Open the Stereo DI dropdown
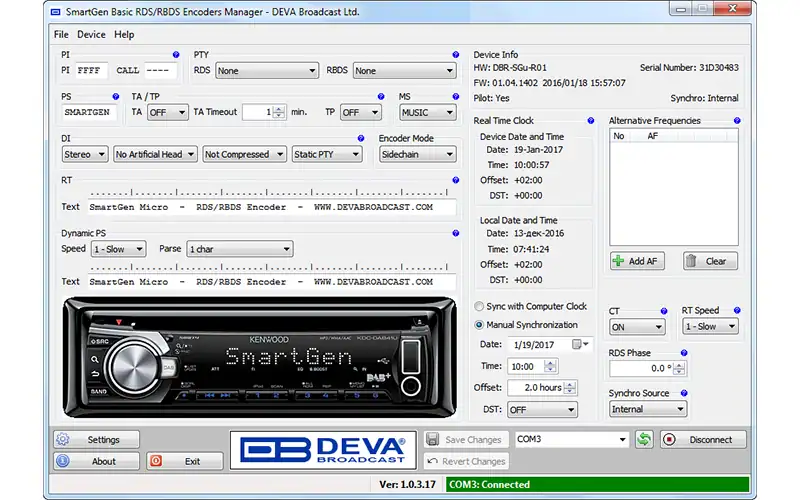The width and height of the screenshot is (800, 500). 85,154
